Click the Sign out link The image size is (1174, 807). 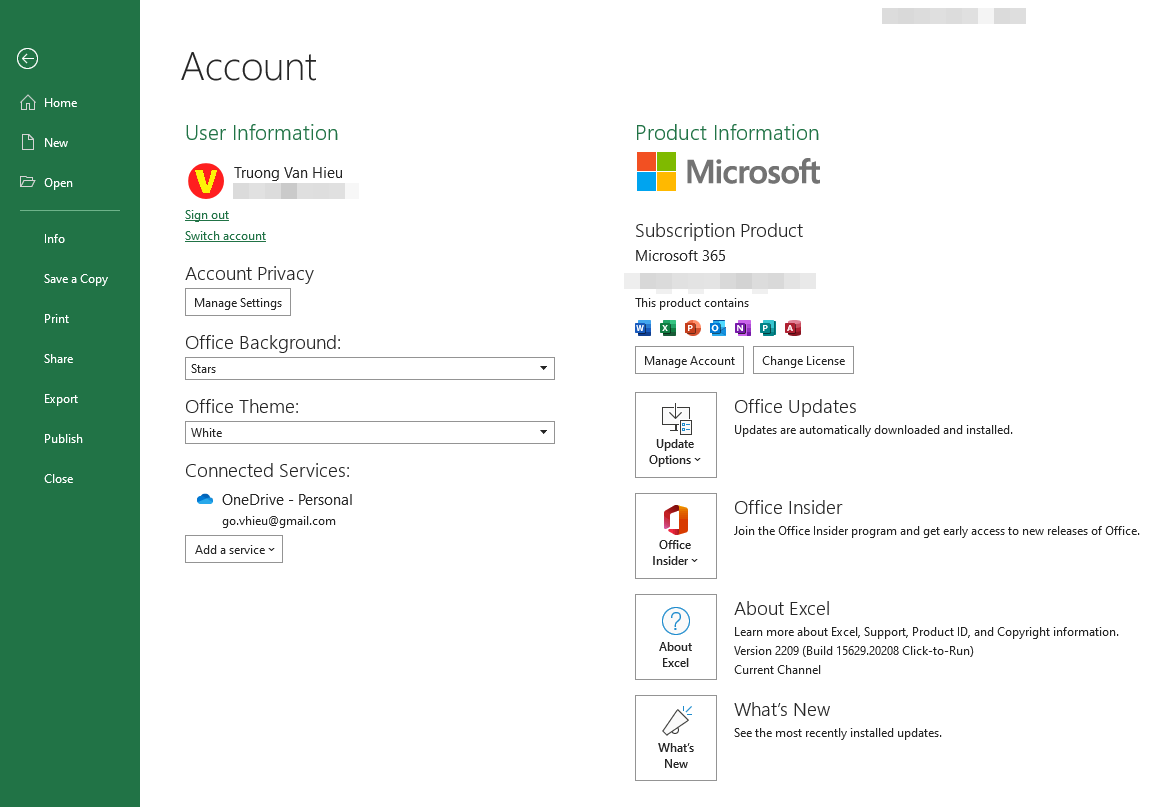(x=207, y=215)
